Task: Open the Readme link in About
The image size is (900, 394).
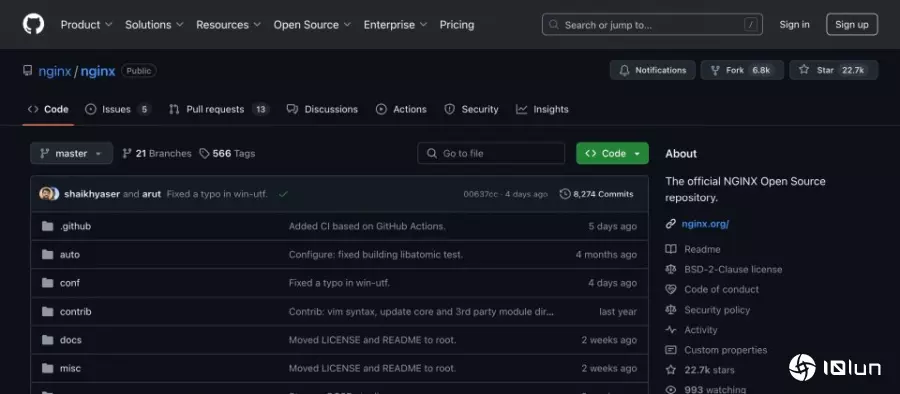Action: 702,249
